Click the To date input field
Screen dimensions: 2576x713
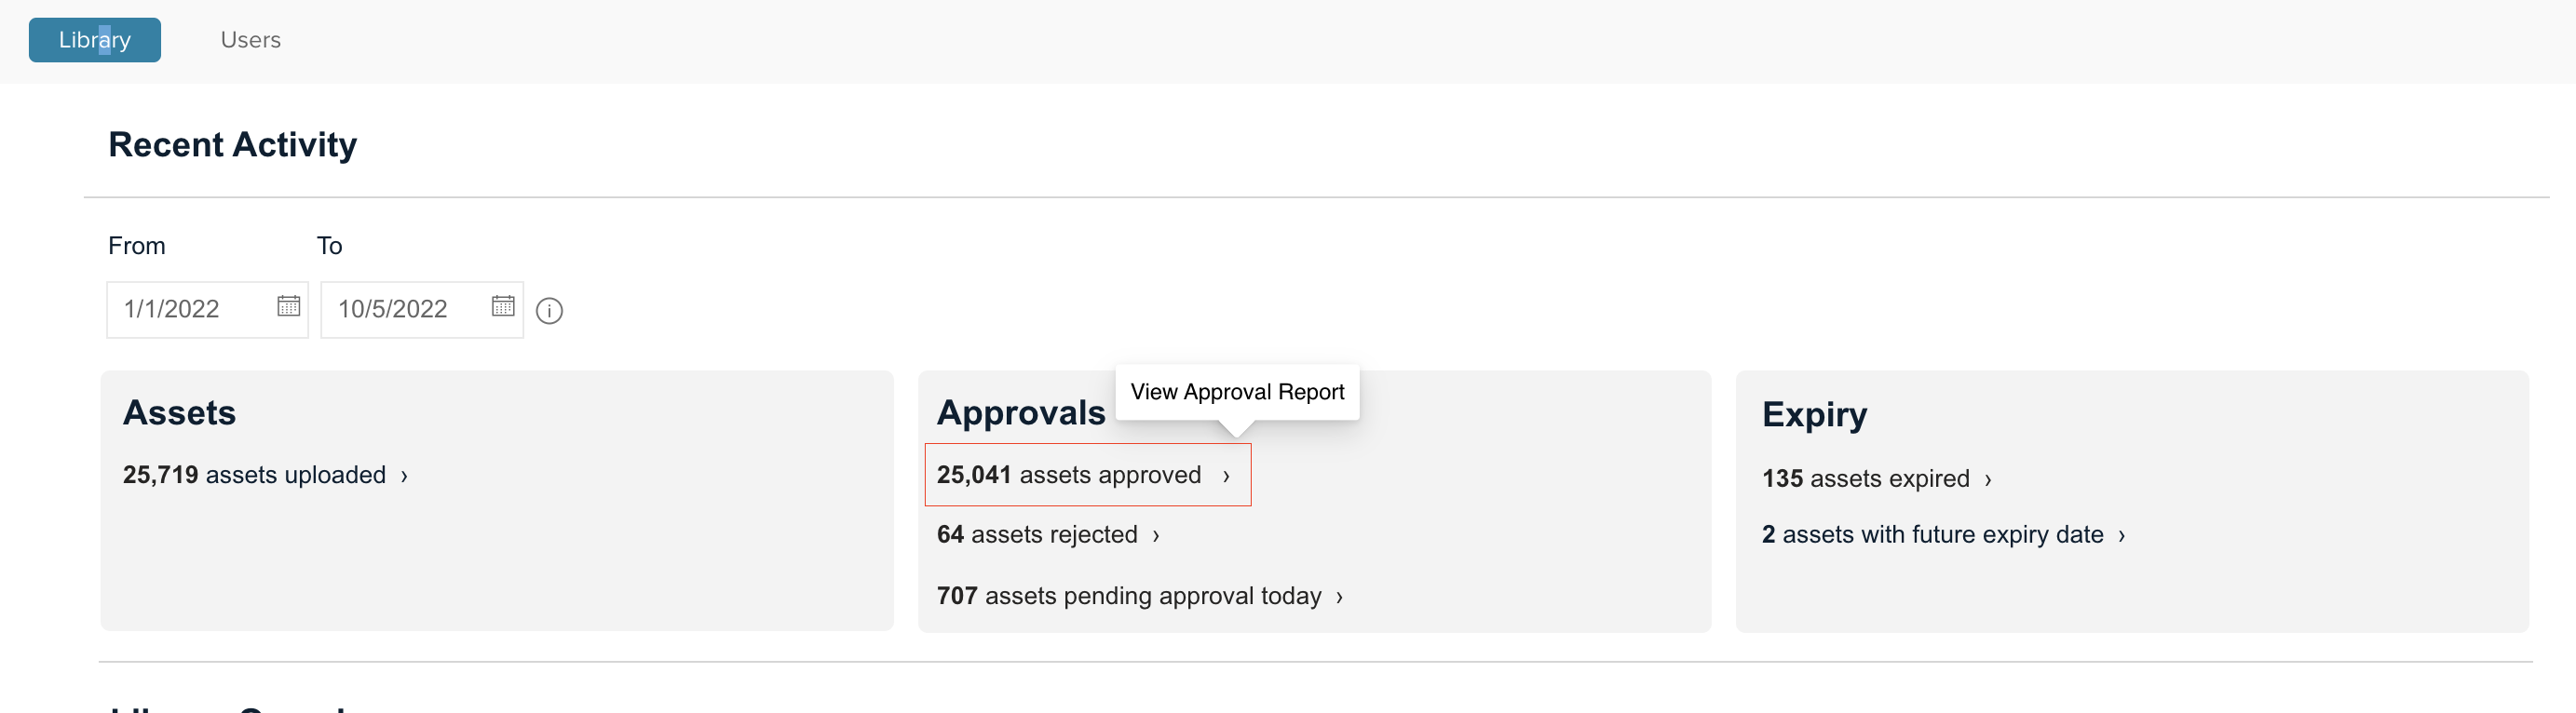coord(422,310)
